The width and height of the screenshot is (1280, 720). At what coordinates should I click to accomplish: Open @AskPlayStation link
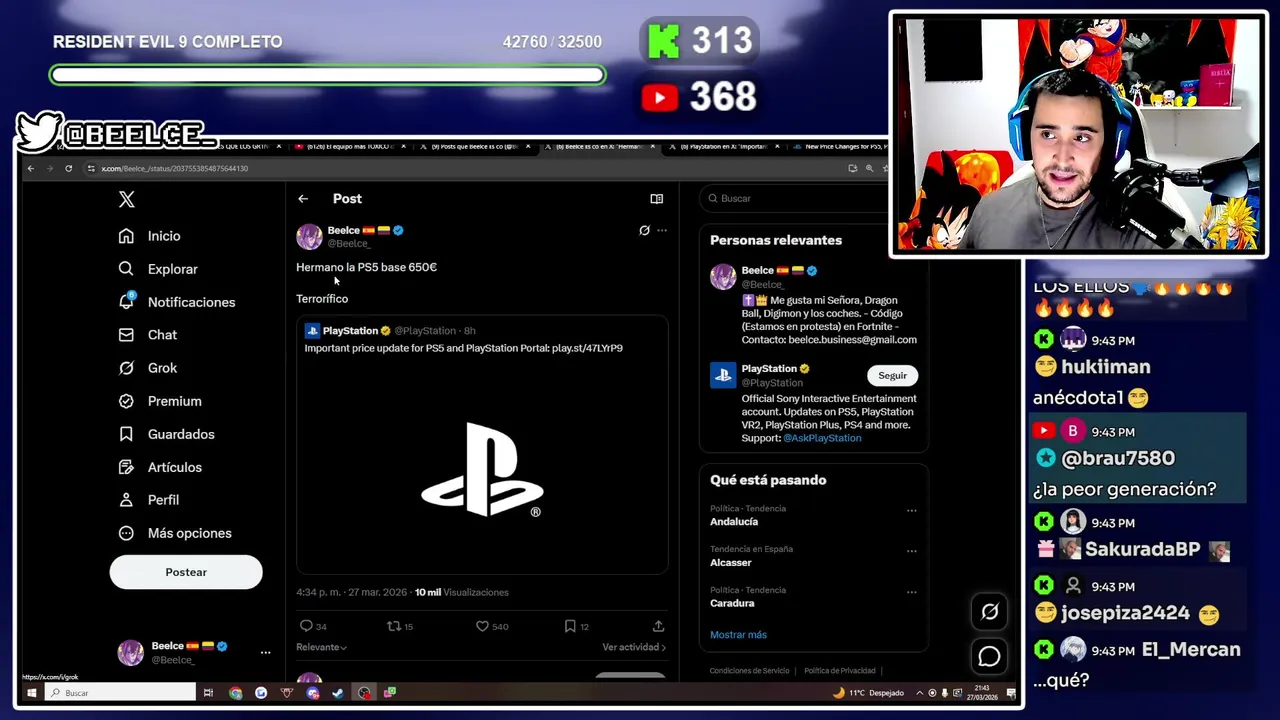click(x=822, y=438)
